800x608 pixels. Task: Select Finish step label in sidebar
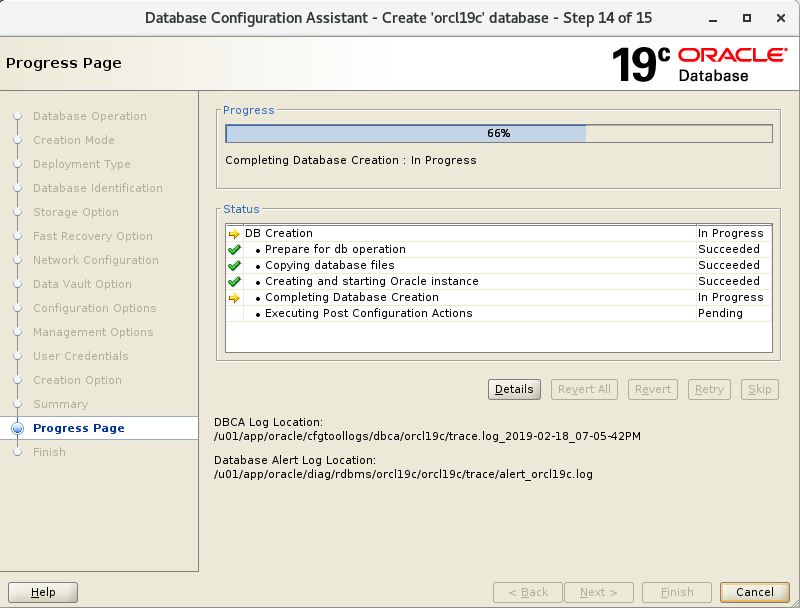click(x=49, y=452)
